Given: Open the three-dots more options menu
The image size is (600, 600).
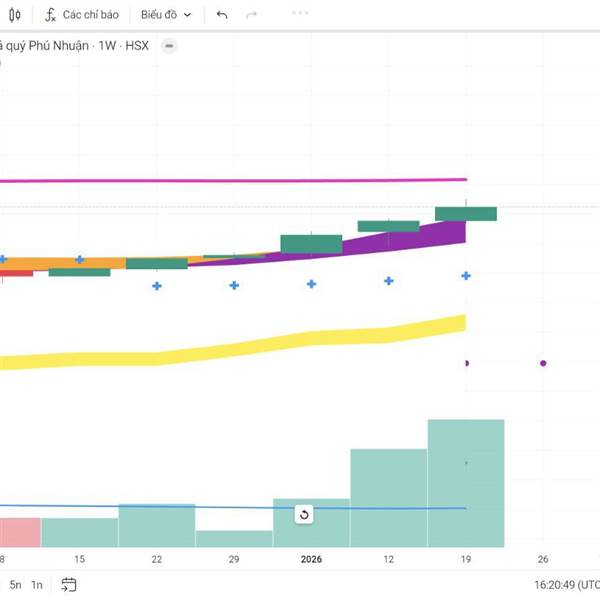Looking at the screenshot, I should pos(300,15).
